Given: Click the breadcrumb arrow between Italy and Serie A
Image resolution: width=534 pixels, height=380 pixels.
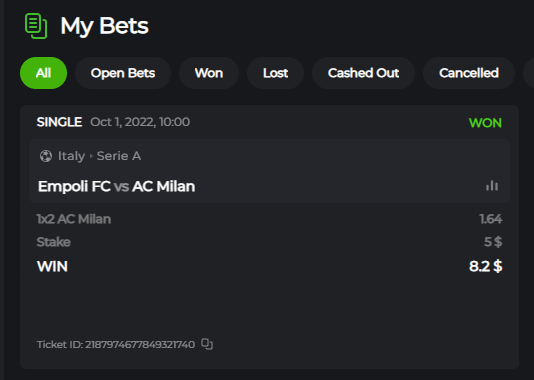Looking at the screenshot, I should coord(91,156).
